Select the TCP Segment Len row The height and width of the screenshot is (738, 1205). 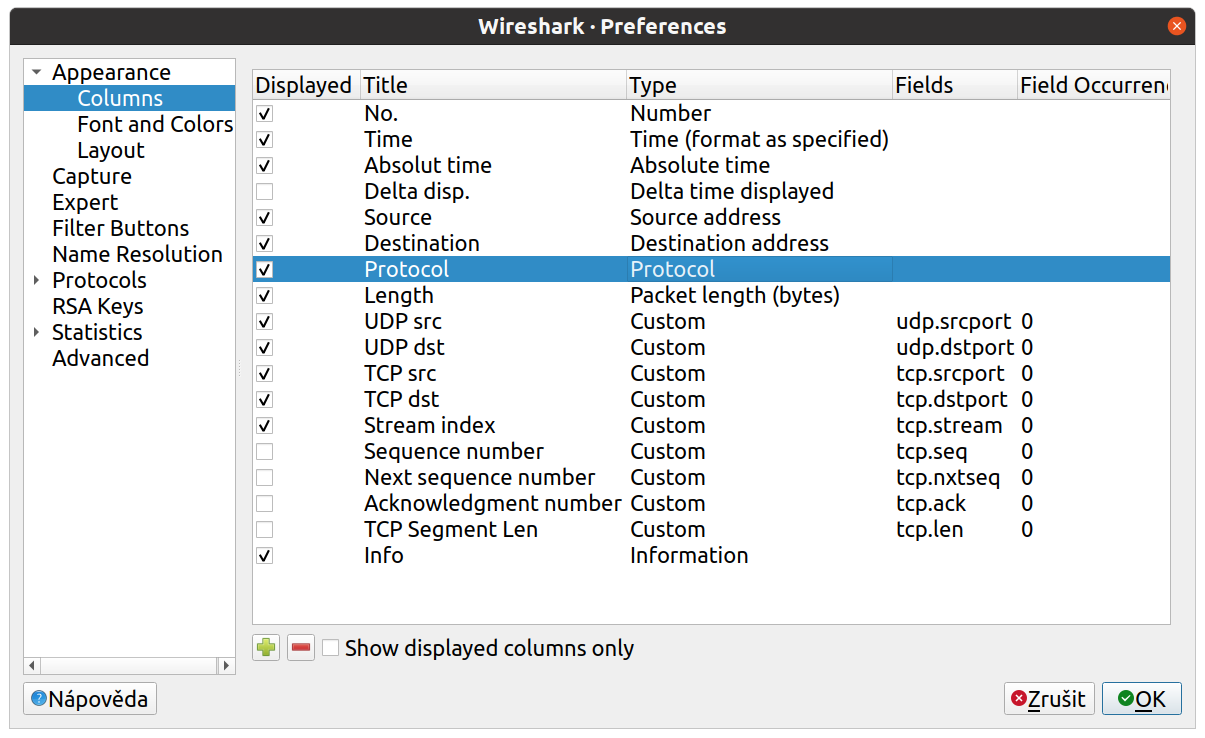711,529
